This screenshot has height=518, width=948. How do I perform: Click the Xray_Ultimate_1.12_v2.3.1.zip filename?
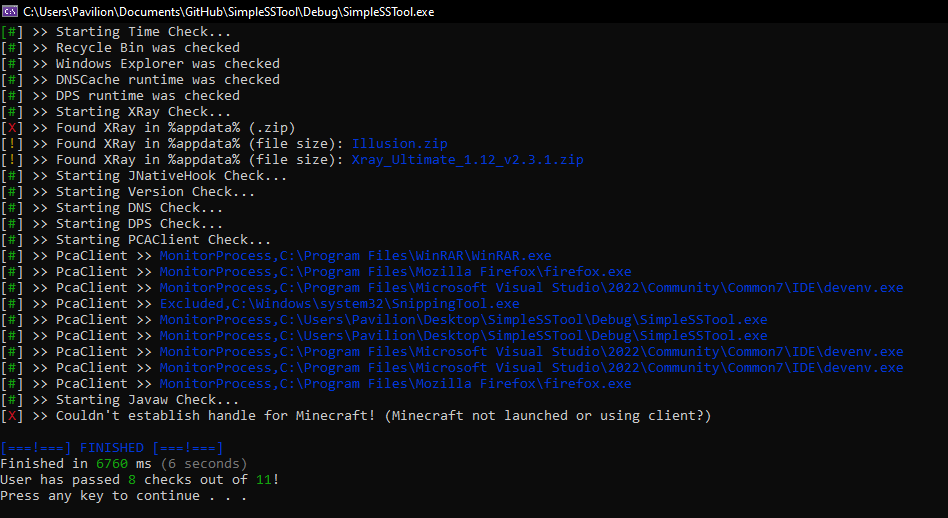pos(467,160)
